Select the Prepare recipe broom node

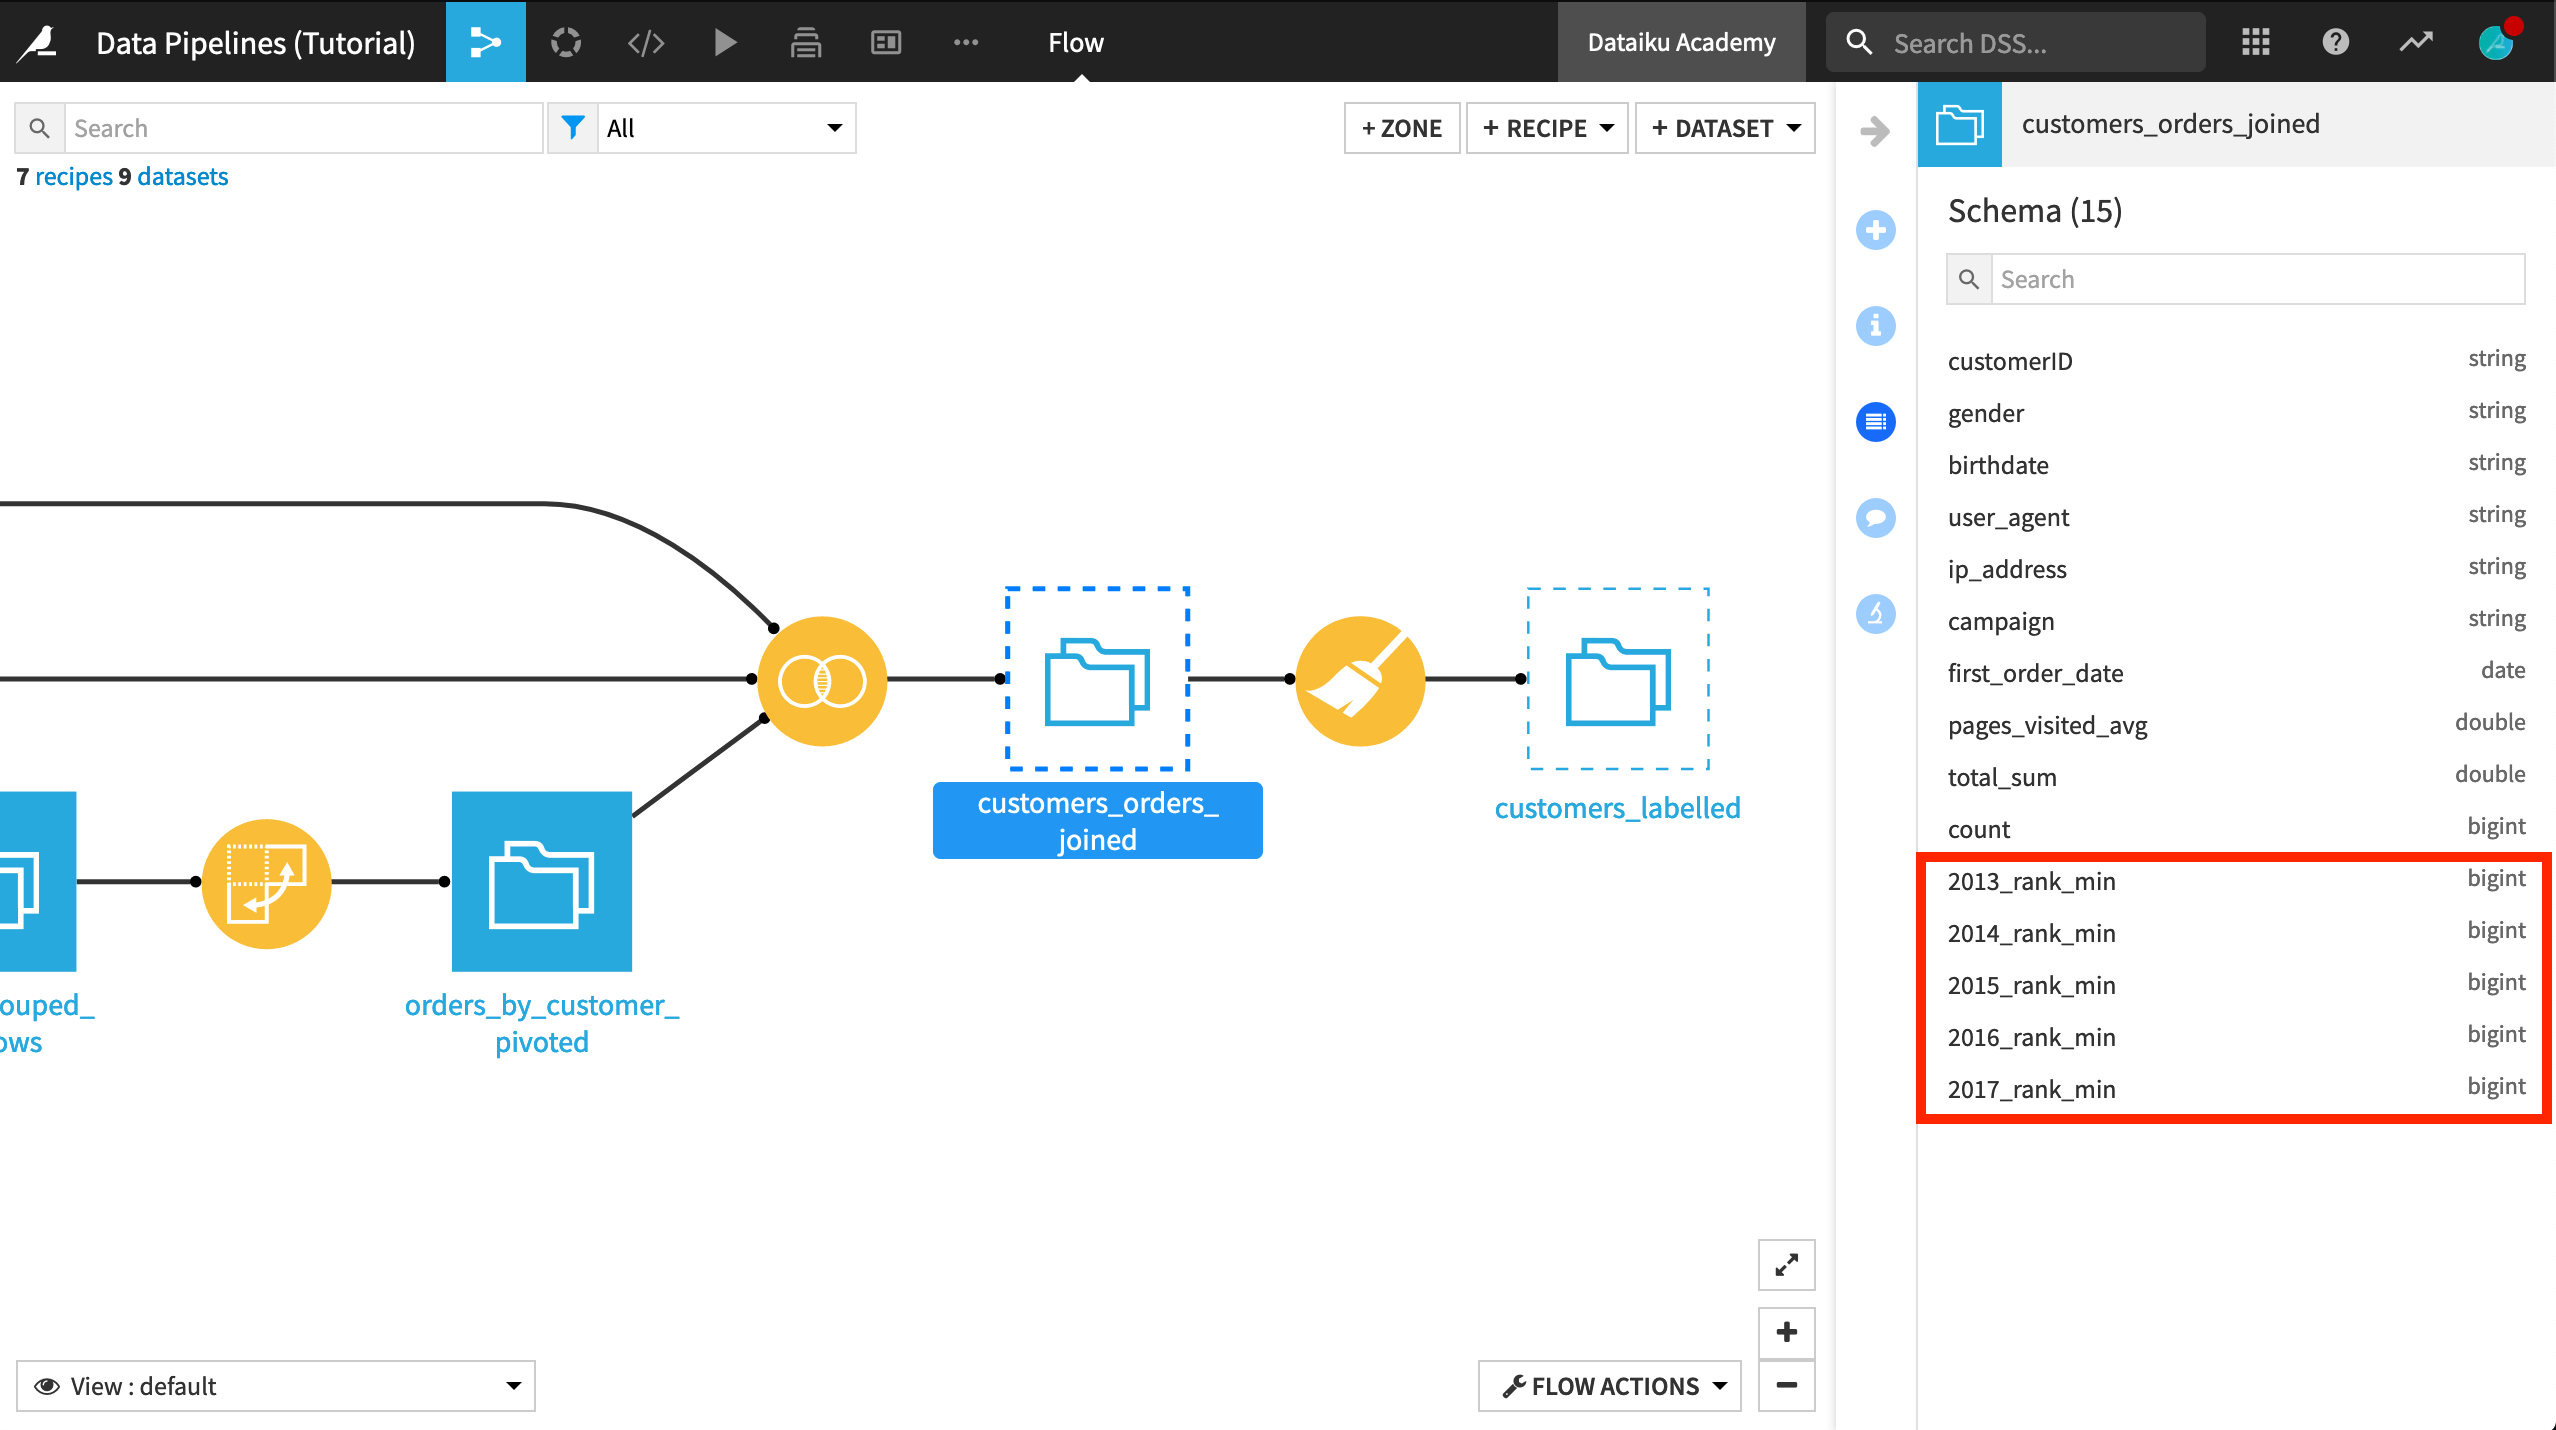pyautogui.click(x=1360, y=681)
